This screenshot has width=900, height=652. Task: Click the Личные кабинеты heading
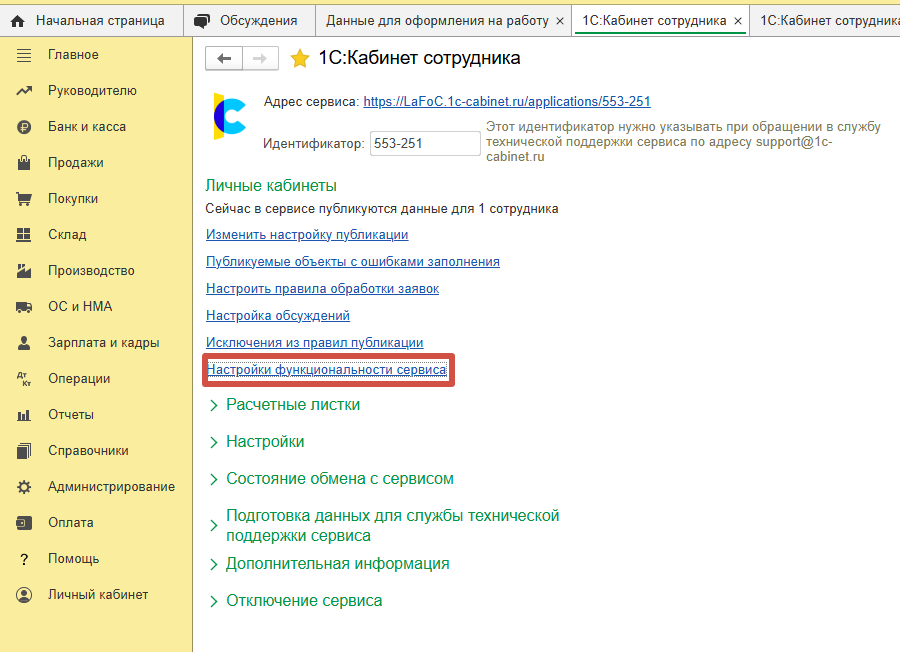[271, 185]
